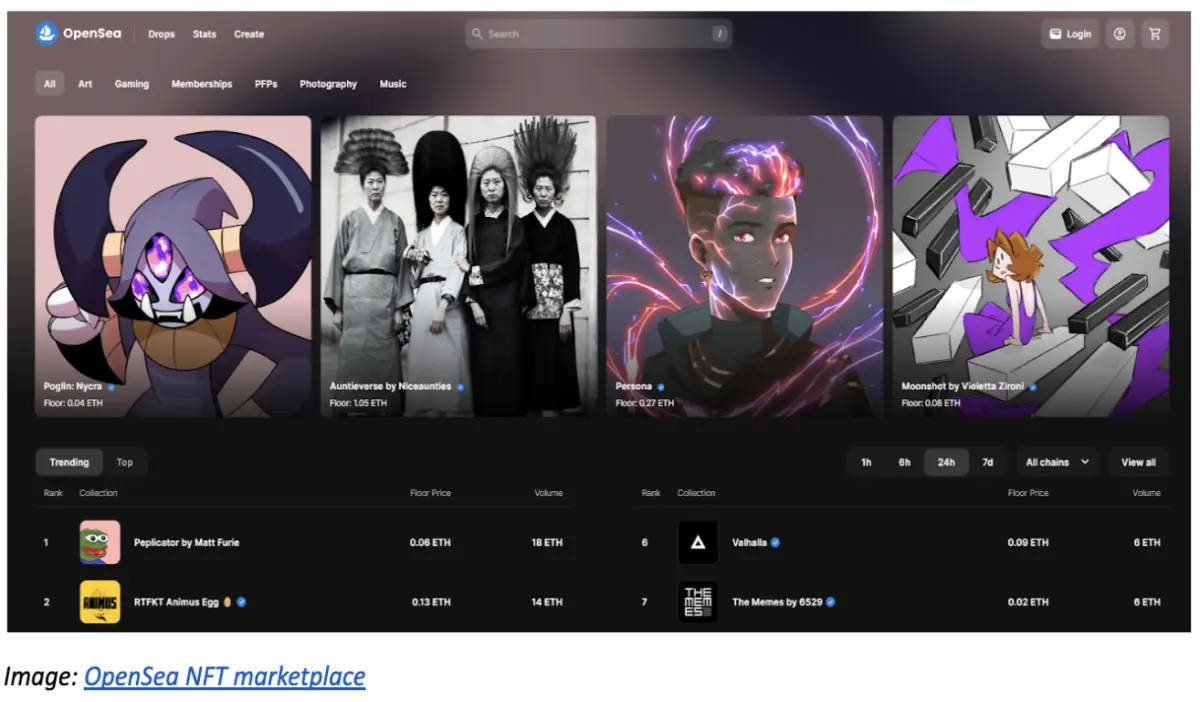Click the 14 ETH volume value

pos(547,602)
